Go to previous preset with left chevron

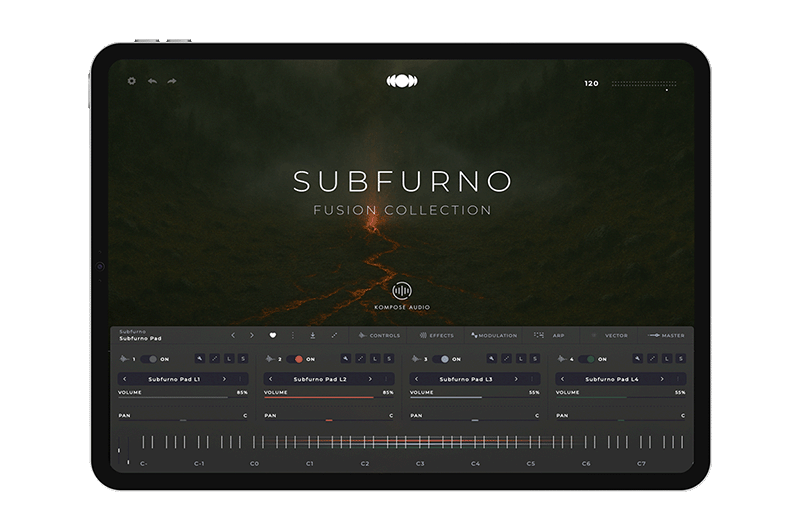click(x=233, y=335)
